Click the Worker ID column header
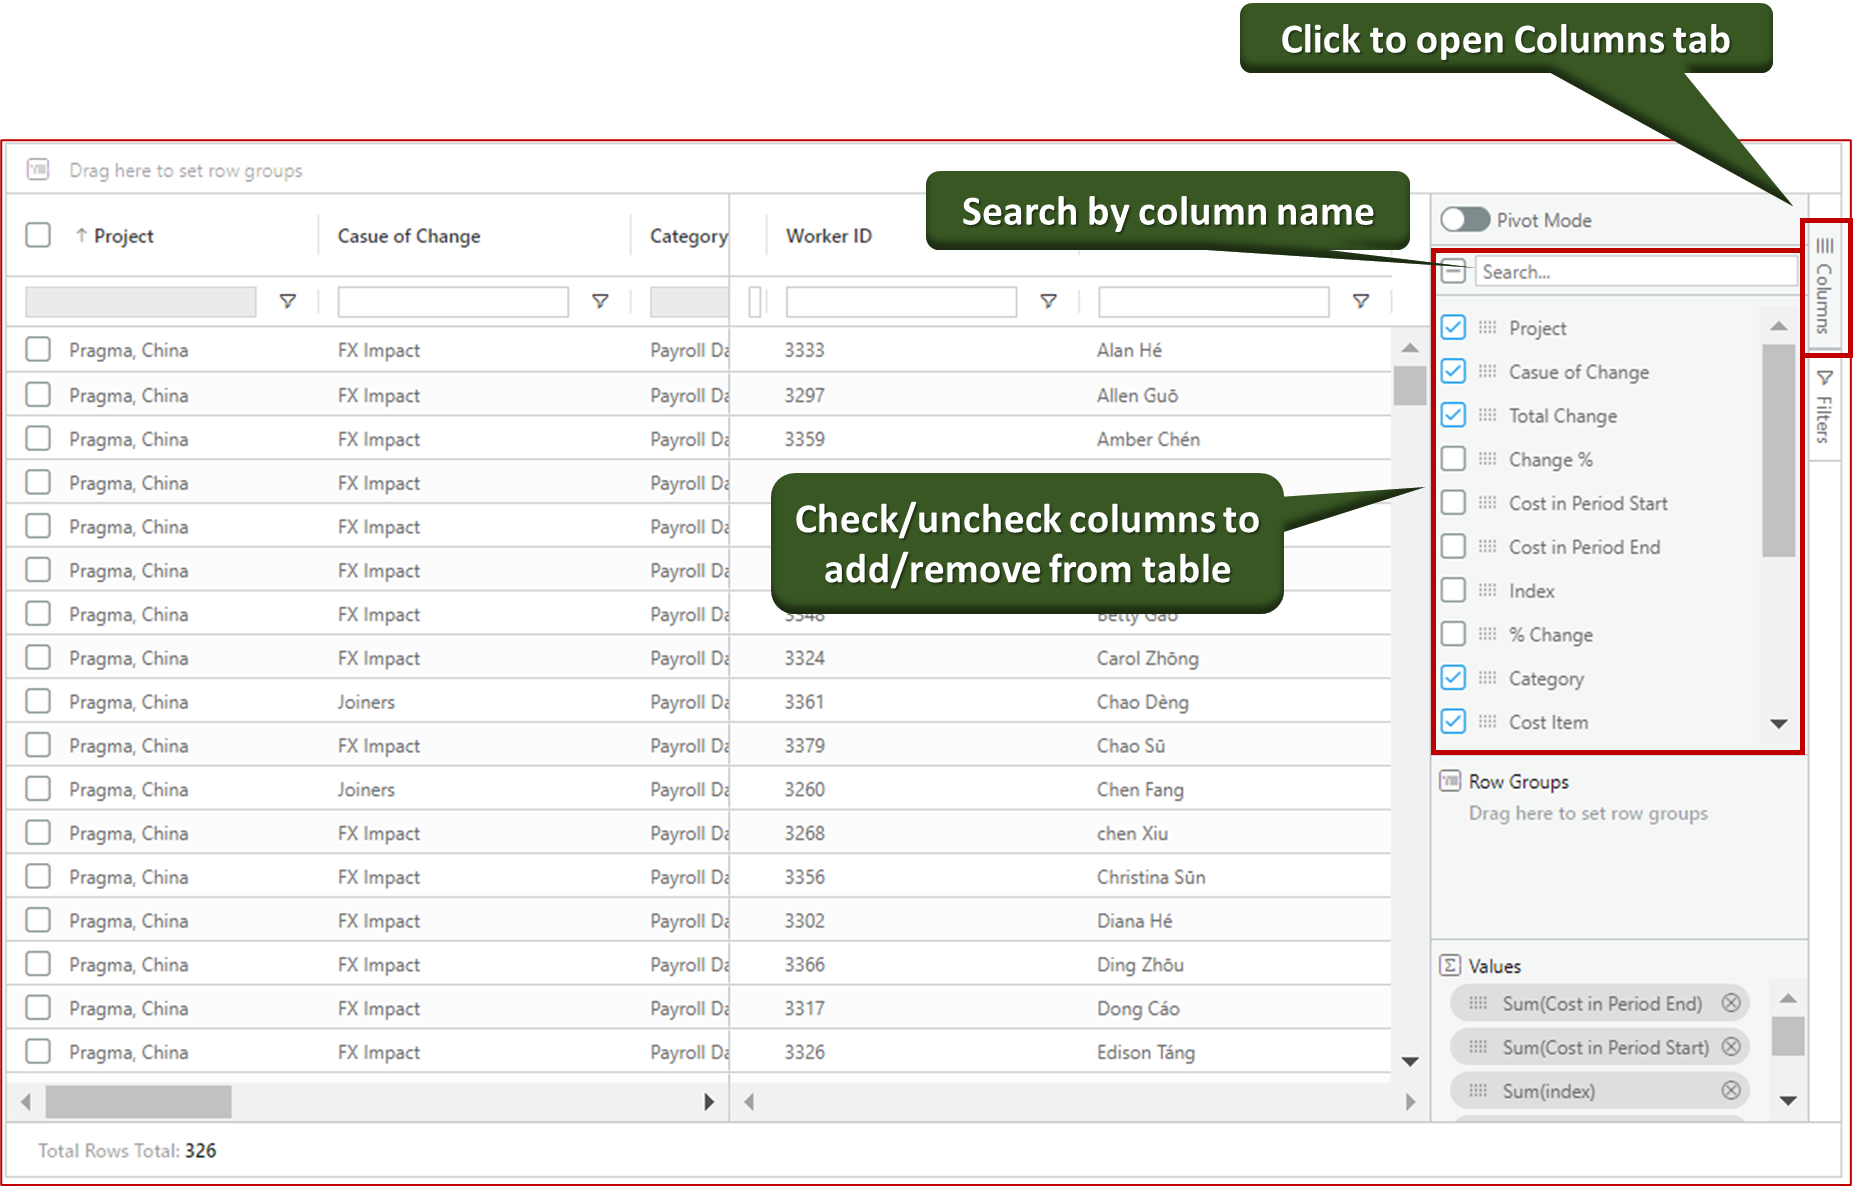 [828, 236]
